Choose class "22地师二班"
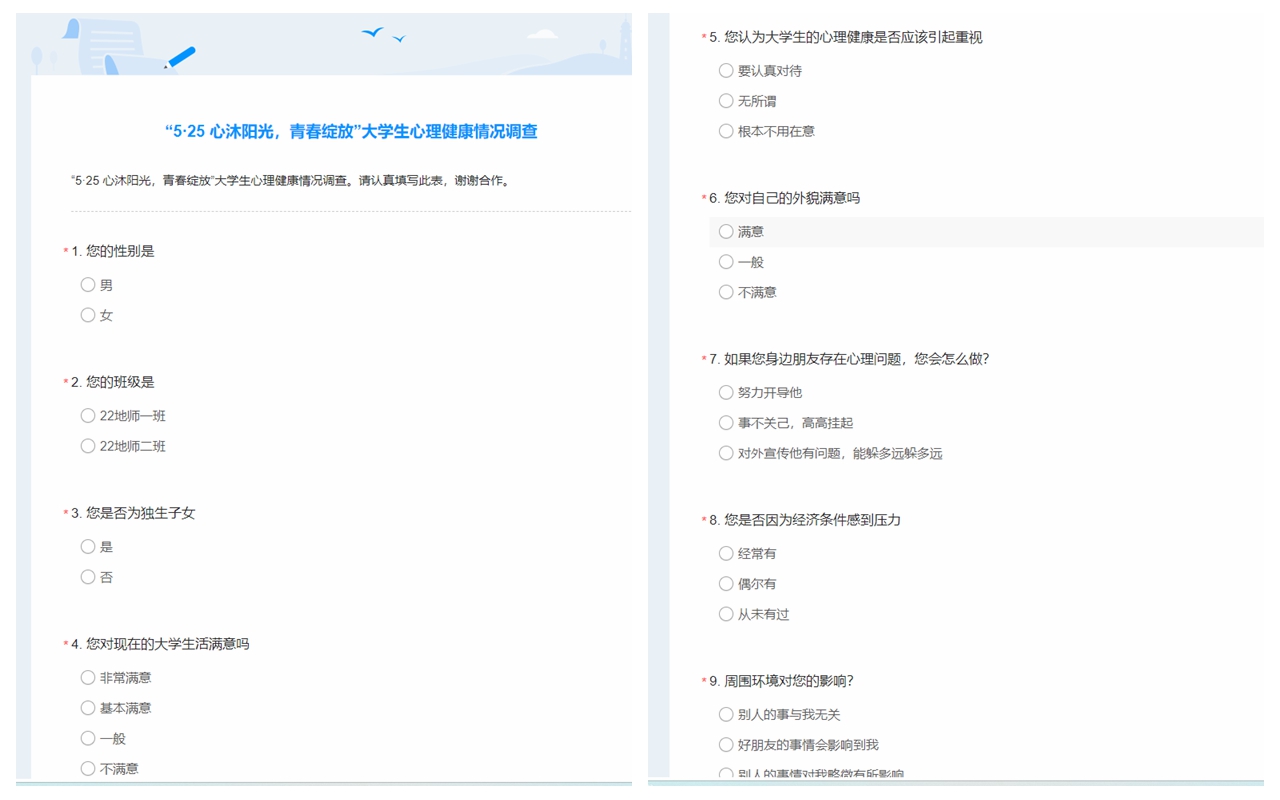 click(x=88, y=446)
